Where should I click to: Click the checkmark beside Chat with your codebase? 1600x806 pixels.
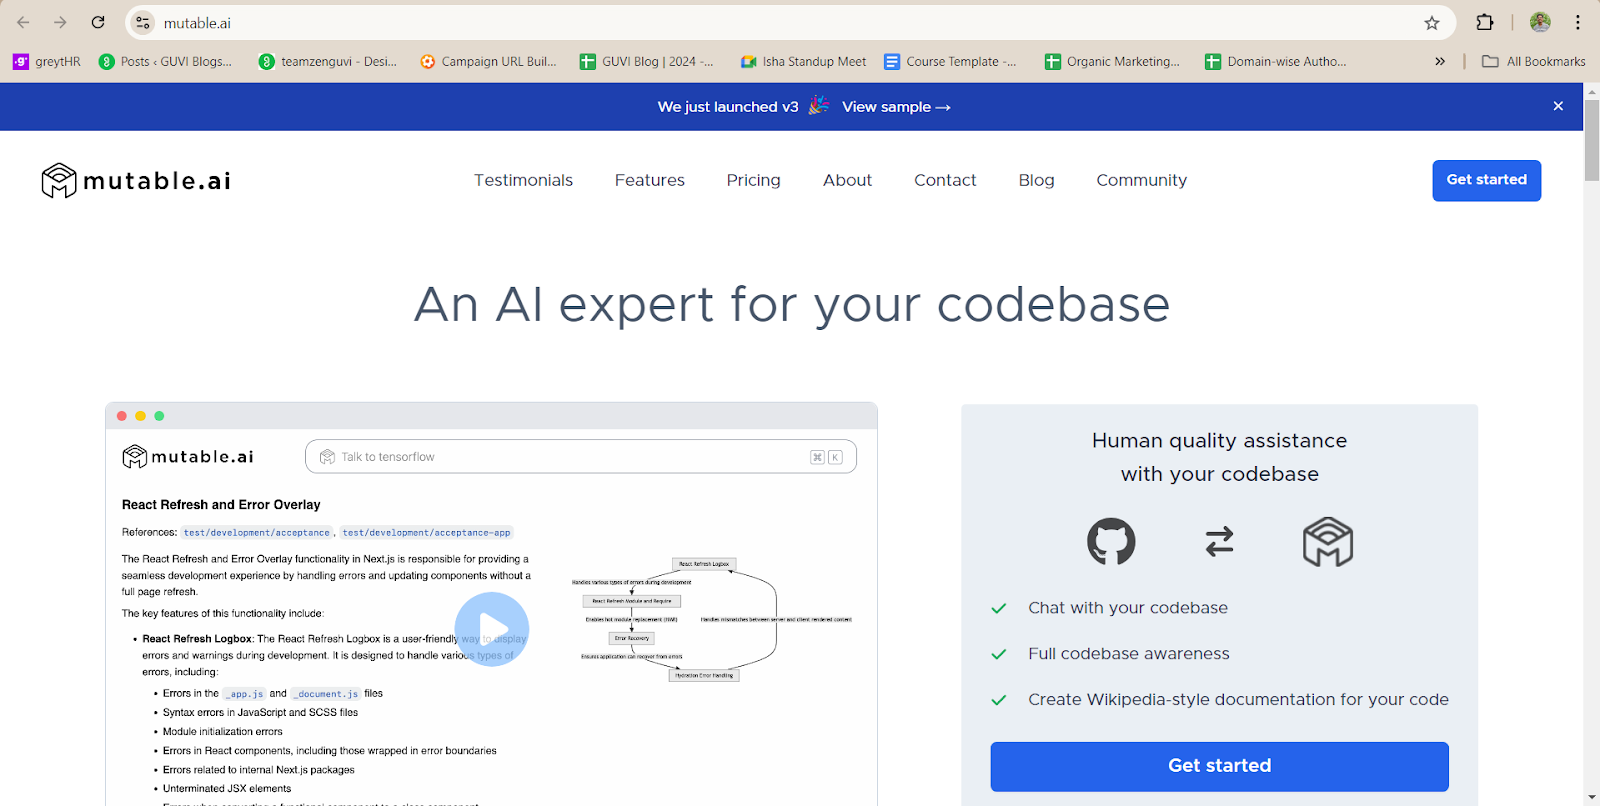998,608
